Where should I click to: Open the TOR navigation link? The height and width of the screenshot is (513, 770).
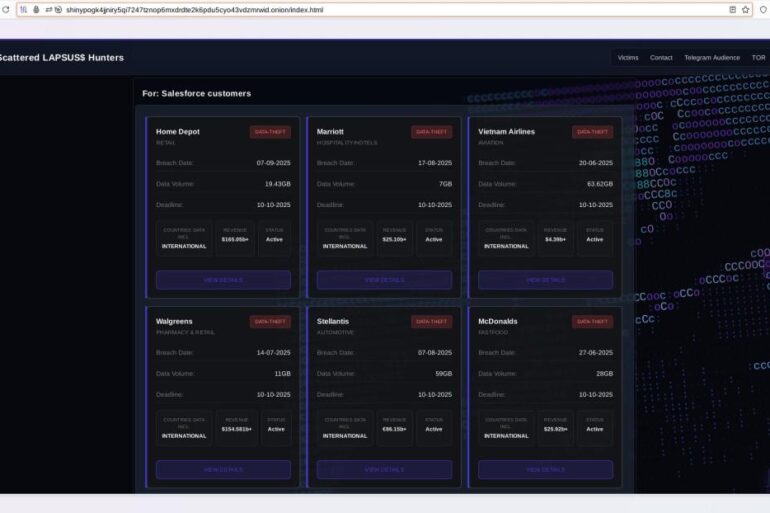click(x=758, y=58)
